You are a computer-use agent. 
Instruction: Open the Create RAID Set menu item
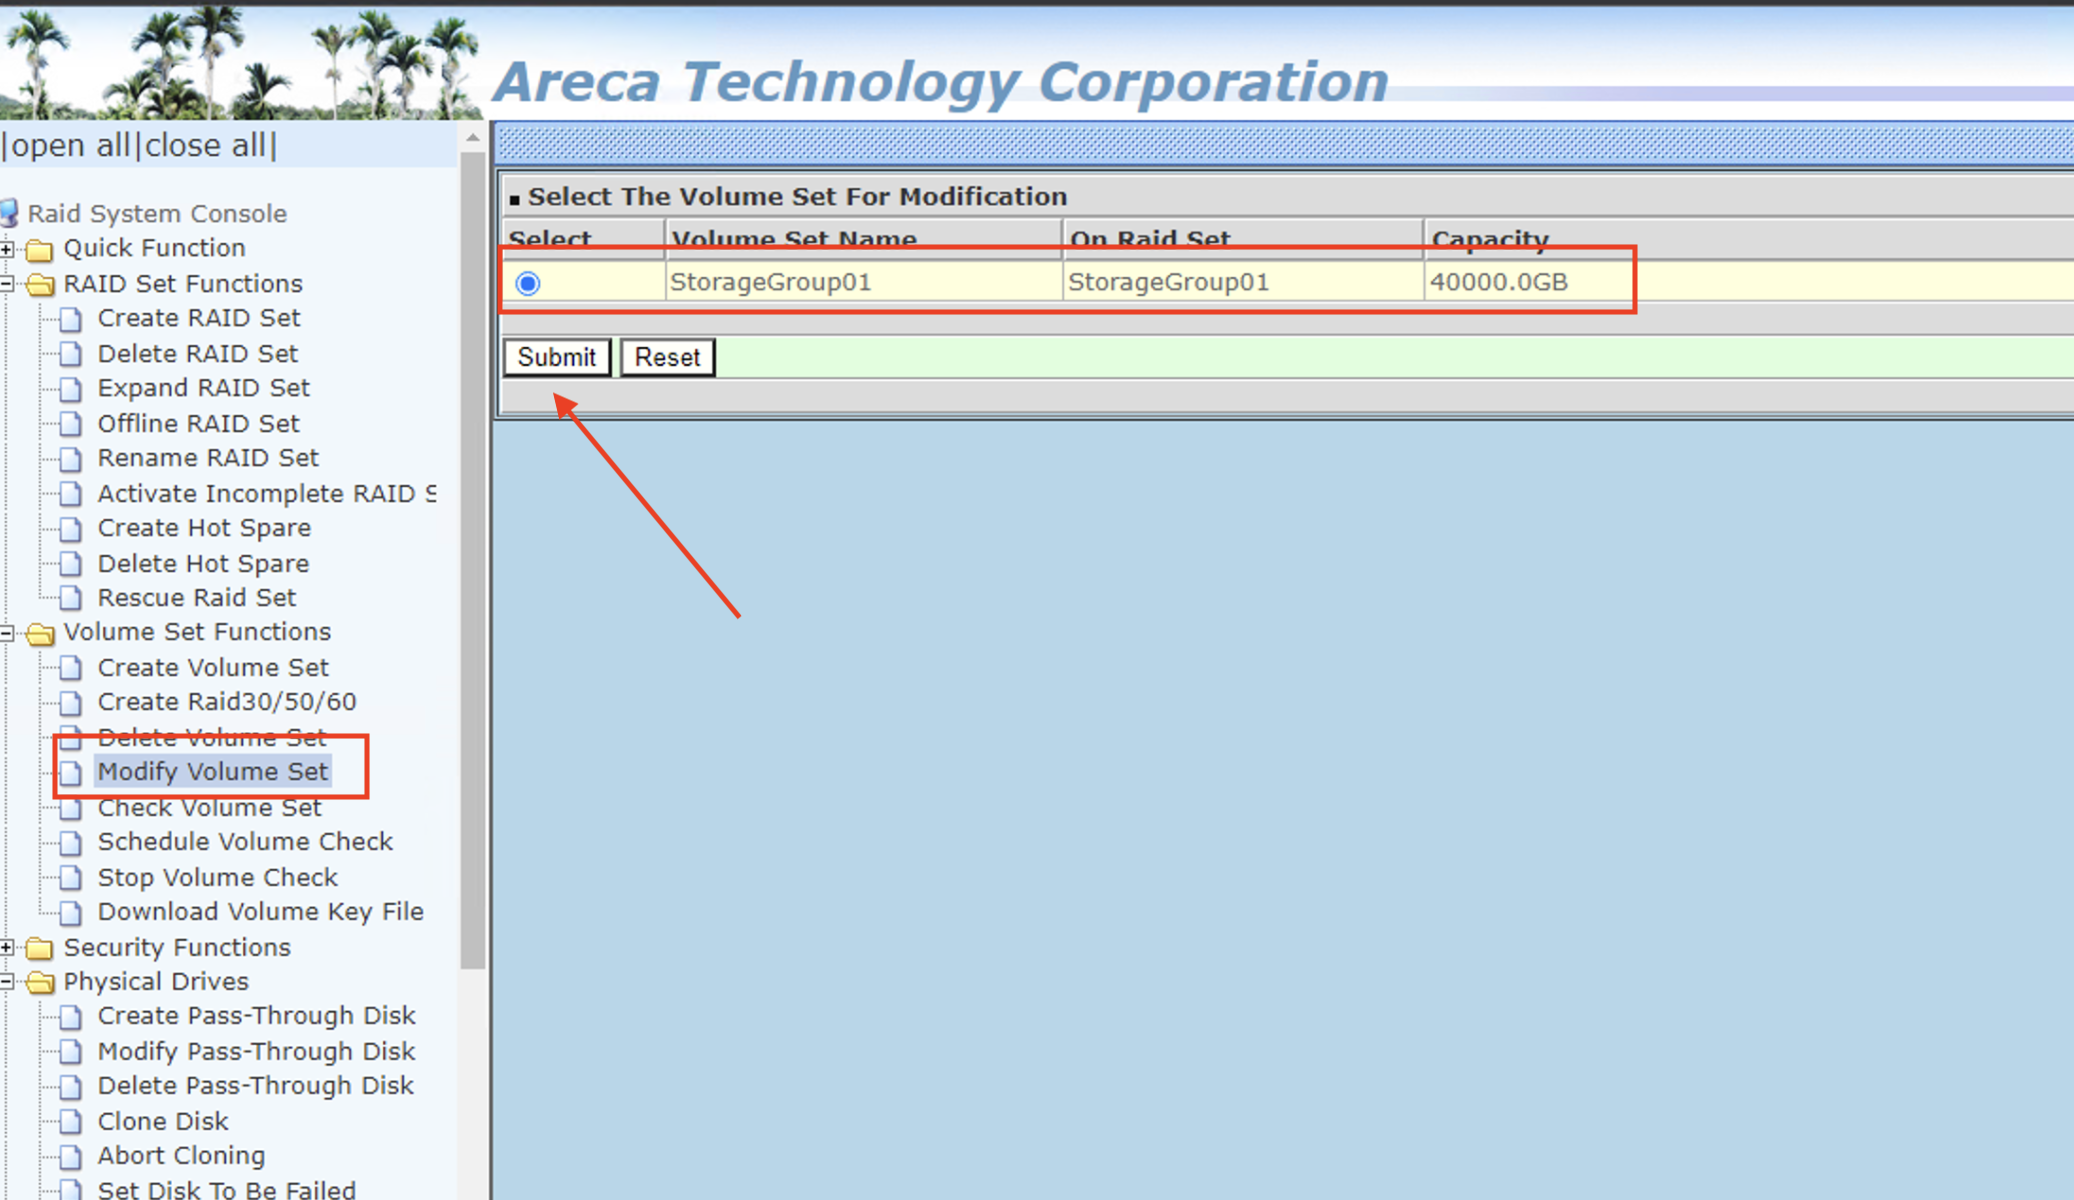[x=199, y=318]
